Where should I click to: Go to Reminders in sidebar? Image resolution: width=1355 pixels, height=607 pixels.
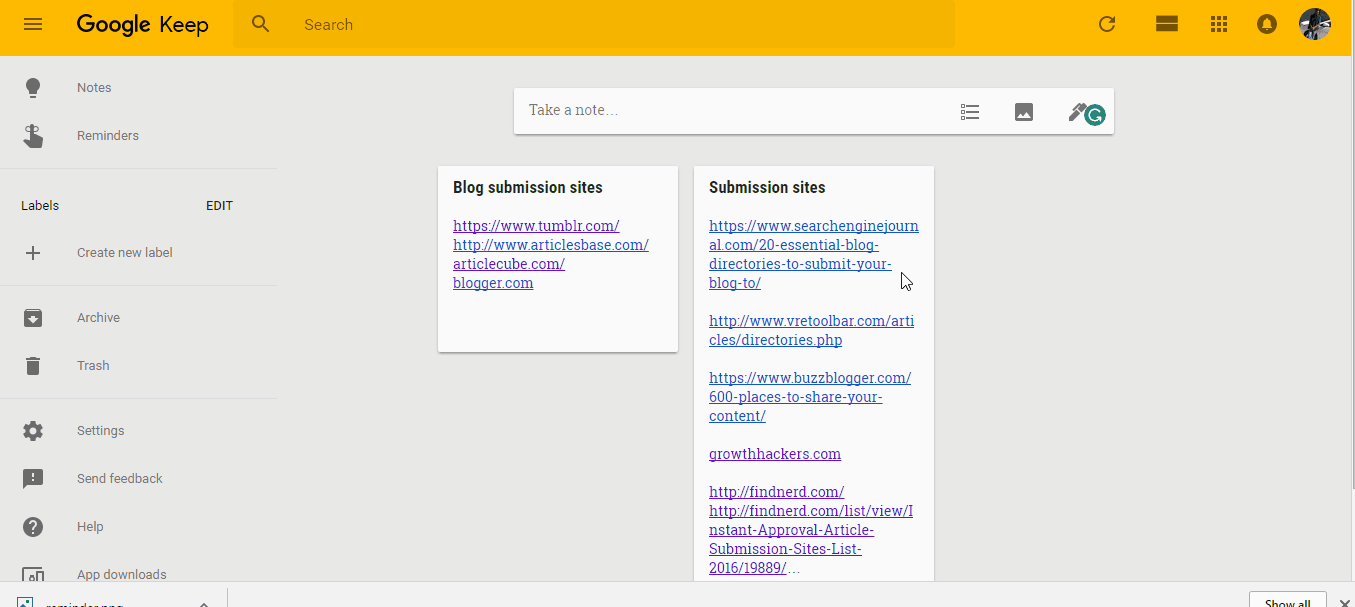tap(107, 136)
